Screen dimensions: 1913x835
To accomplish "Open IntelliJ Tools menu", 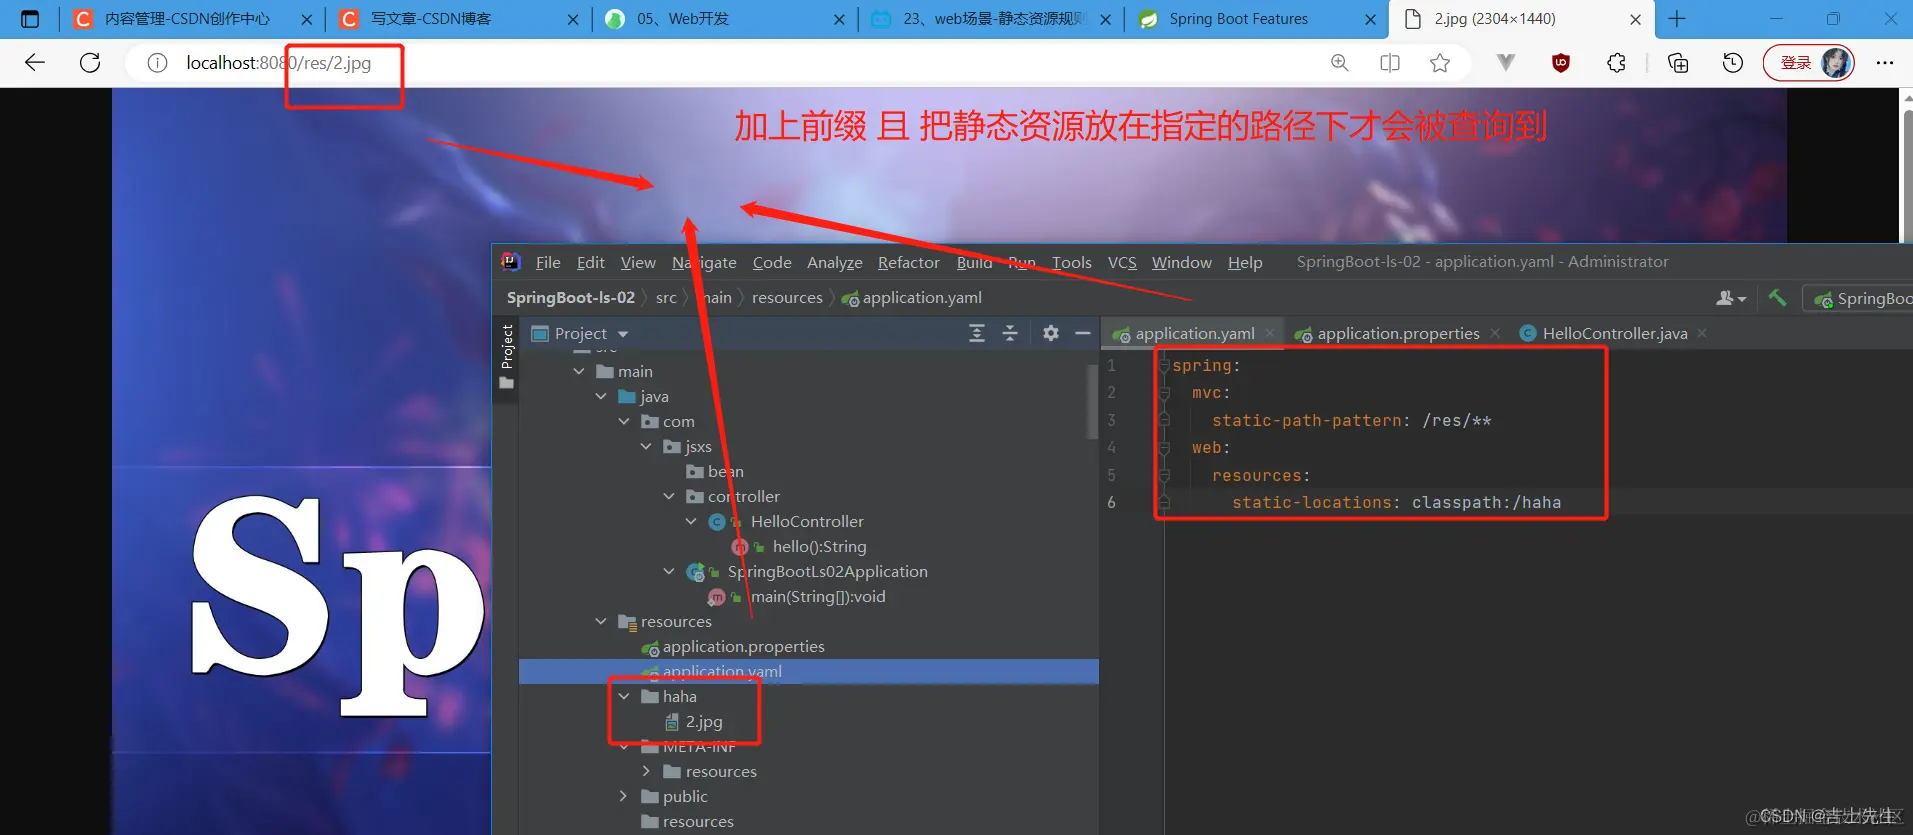I will (1072, 262).
